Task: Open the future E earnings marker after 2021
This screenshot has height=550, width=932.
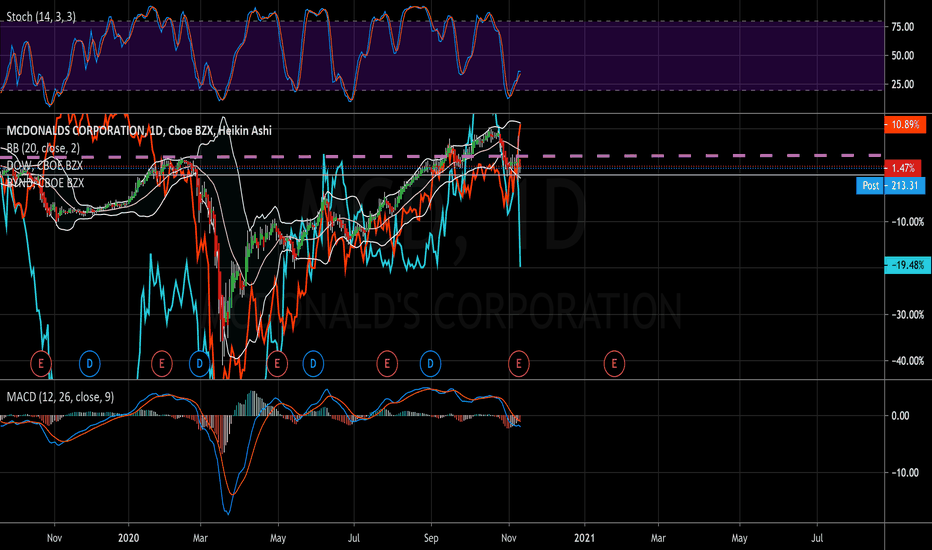Action: (x=615, y=363)
